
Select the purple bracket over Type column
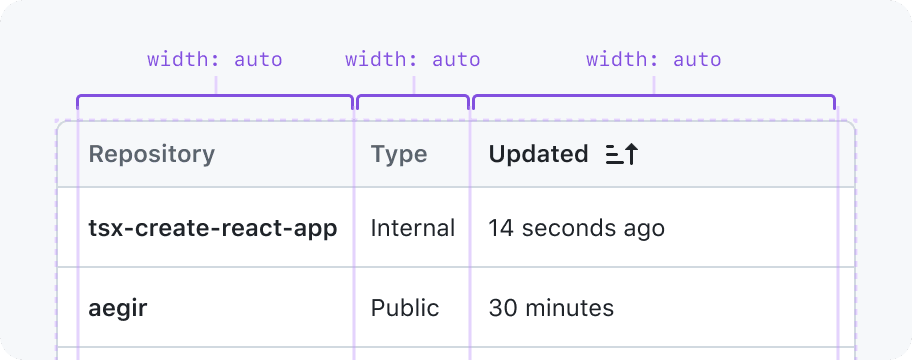413,101
